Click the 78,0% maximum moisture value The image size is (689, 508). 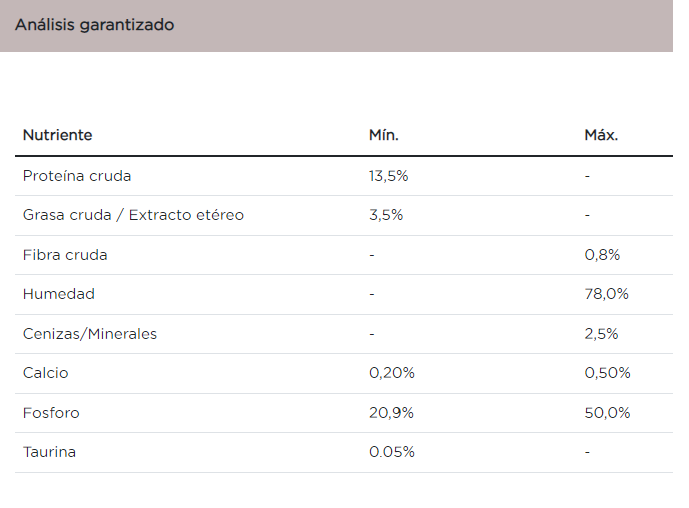click(606, 294)
